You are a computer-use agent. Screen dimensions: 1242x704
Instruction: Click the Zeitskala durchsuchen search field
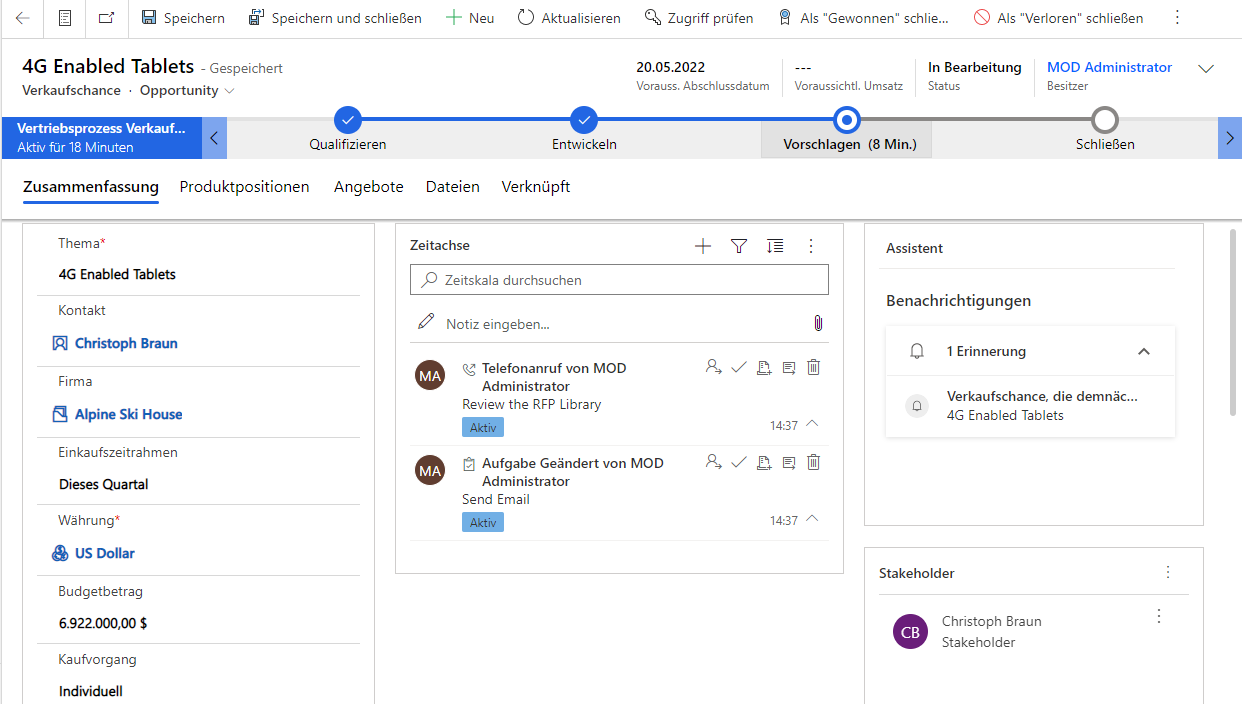coord(619,280)
